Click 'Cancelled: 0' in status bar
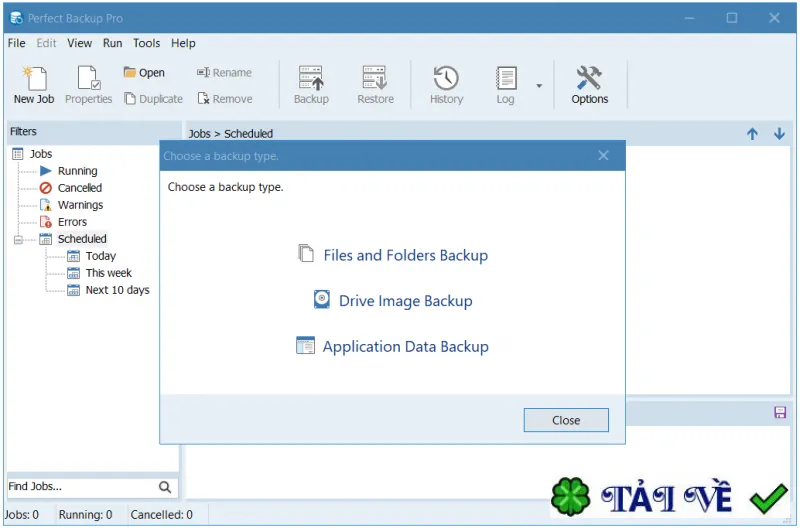Screen dimensions: 800x528 pos(162,514)
